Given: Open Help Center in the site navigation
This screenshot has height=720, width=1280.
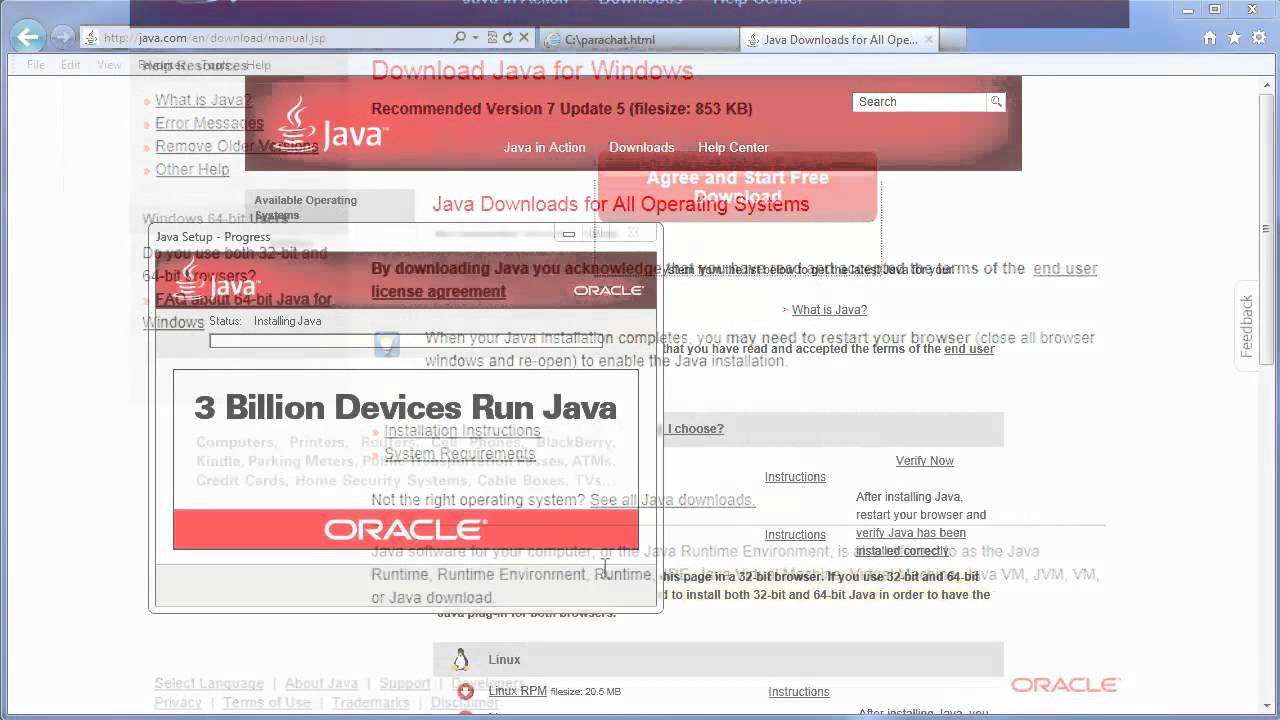Looking at the screenshot, I should (x=733, y=147).
